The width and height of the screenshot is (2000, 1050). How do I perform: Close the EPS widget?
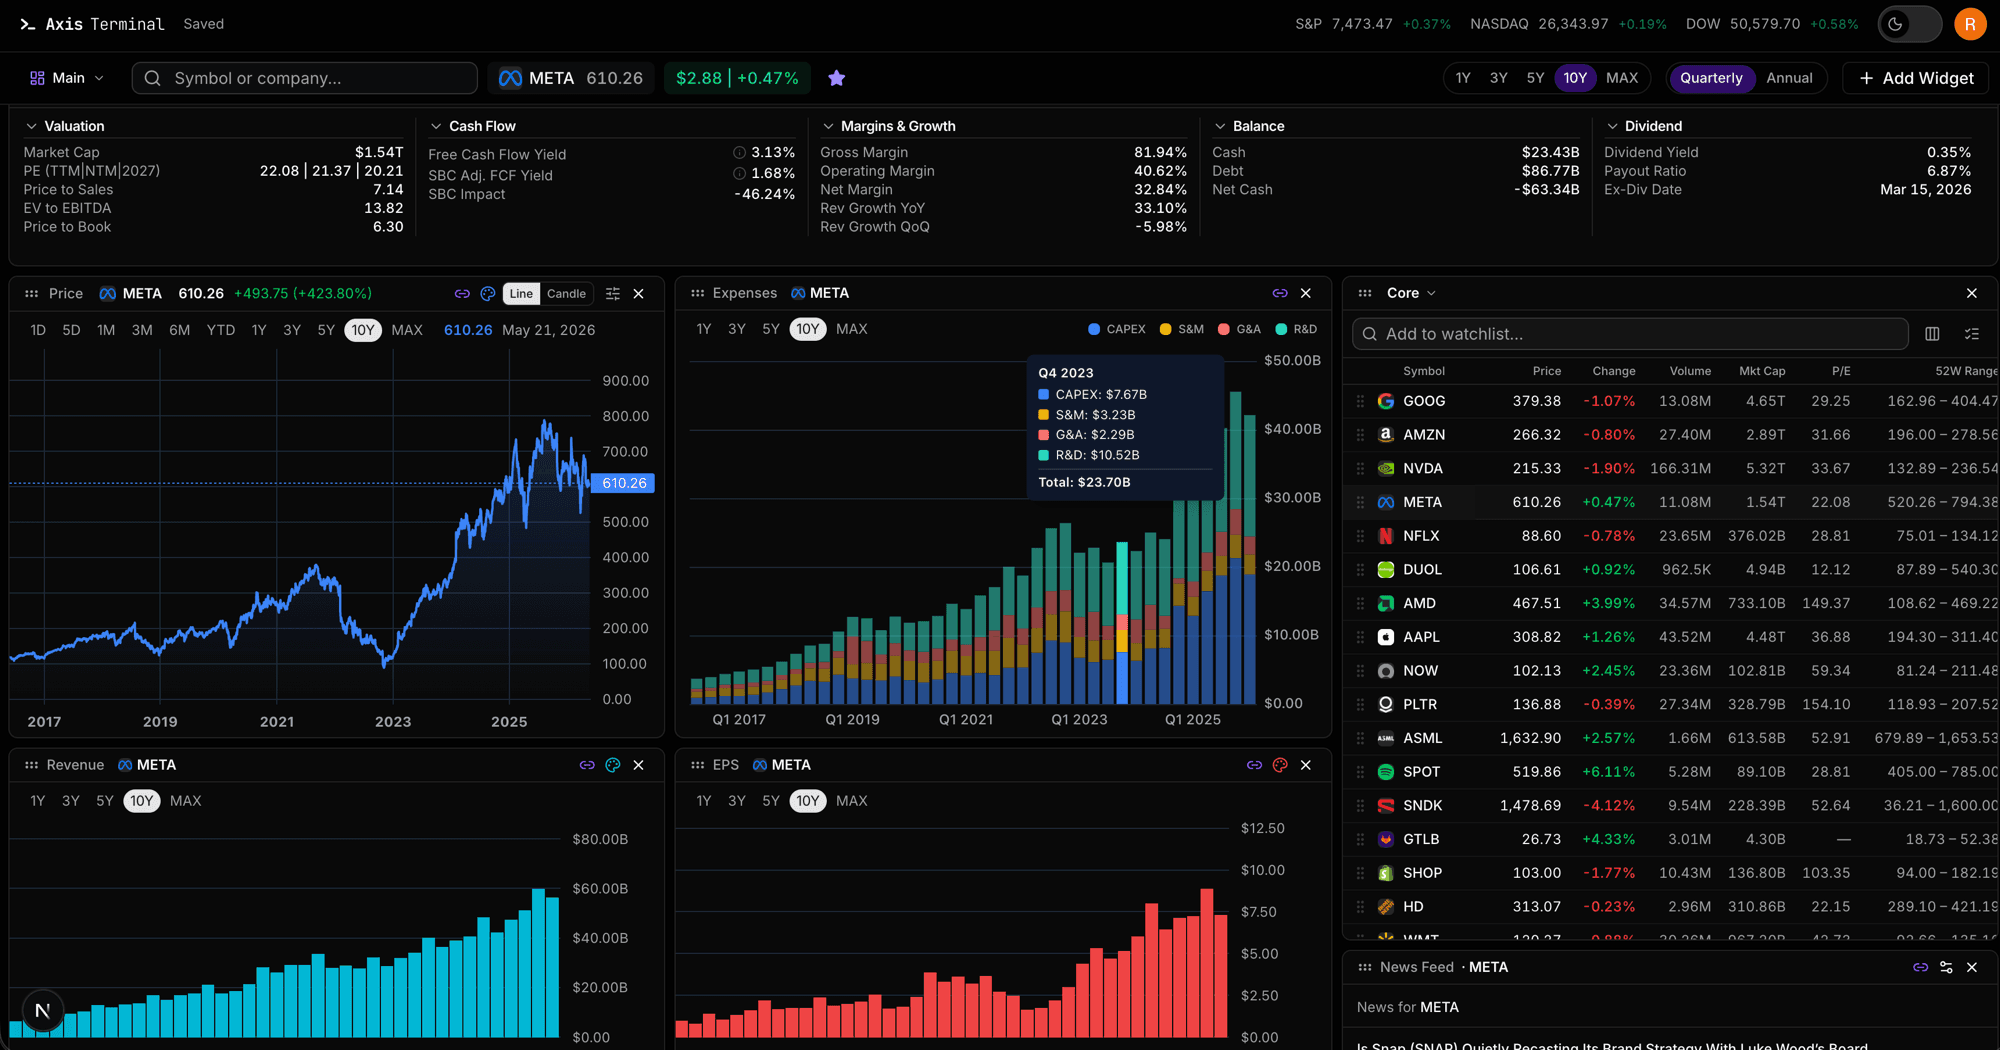pyautogui.click(x=1306, y=765)
